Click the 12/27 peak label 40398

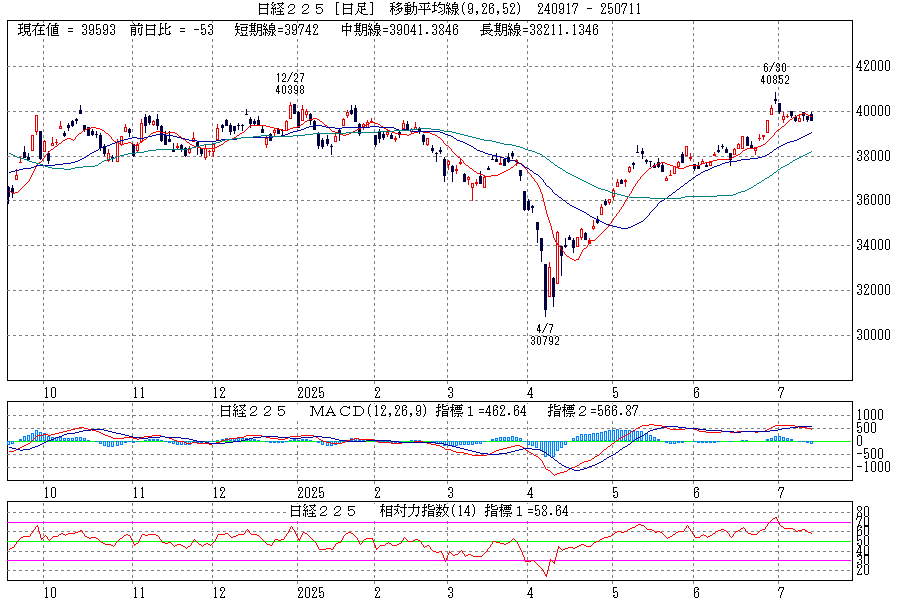290,89
